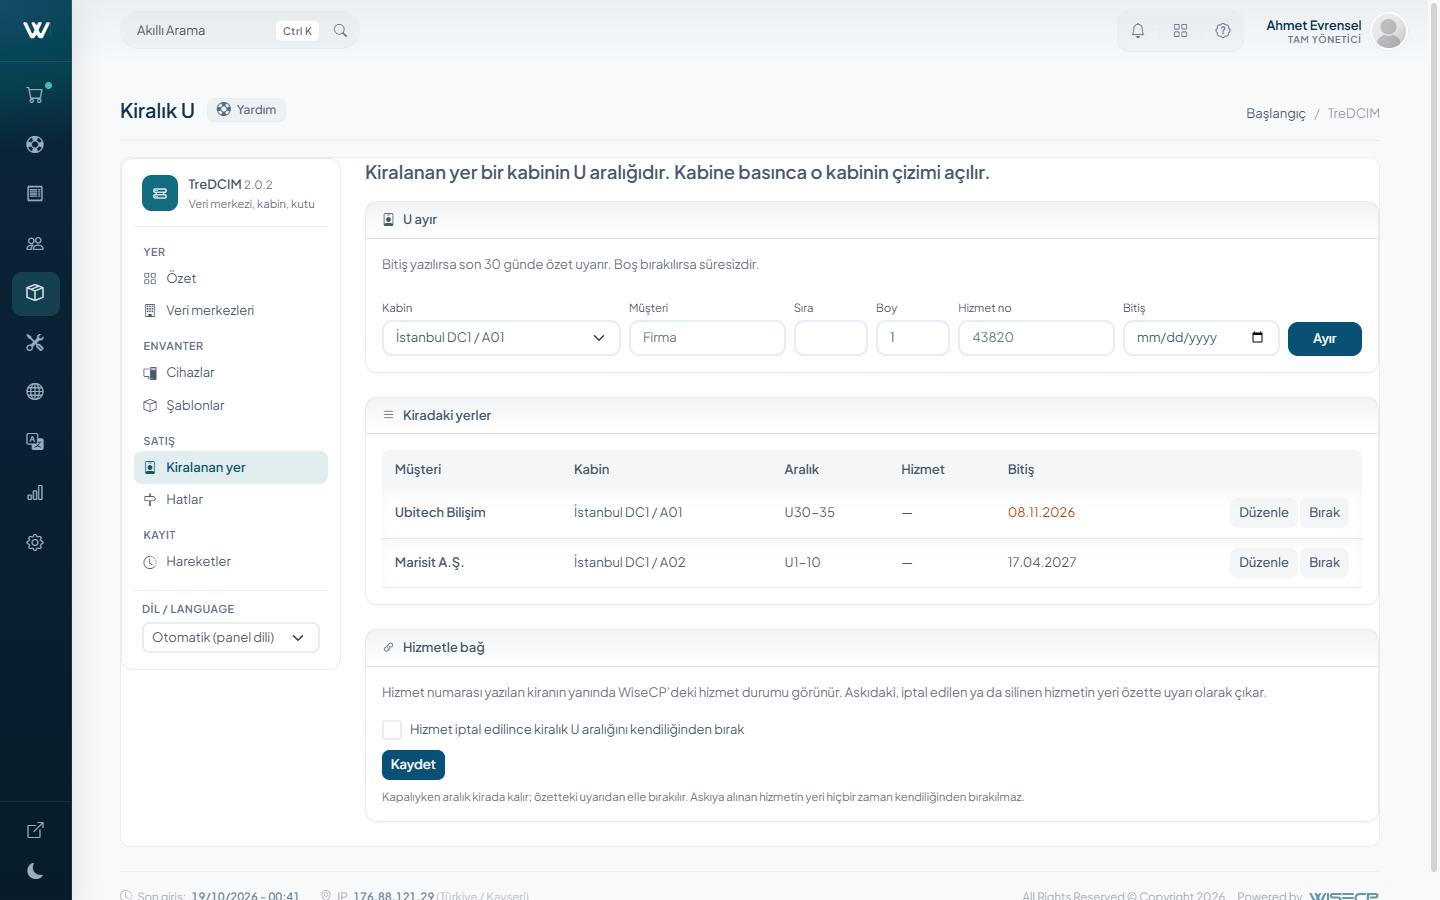Open Veri merkezleri menu item
Viewport: 1440px width, 900px height.
click(231, 311)
